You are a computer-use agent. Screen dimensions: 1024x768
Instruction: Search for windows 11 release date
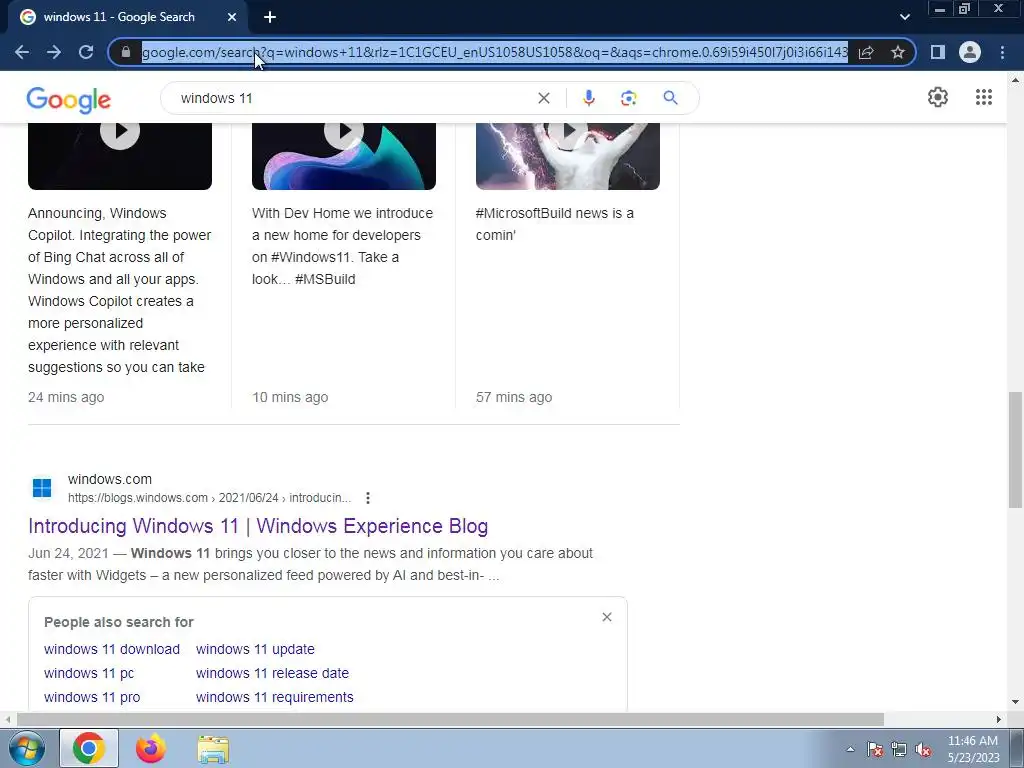272,673
